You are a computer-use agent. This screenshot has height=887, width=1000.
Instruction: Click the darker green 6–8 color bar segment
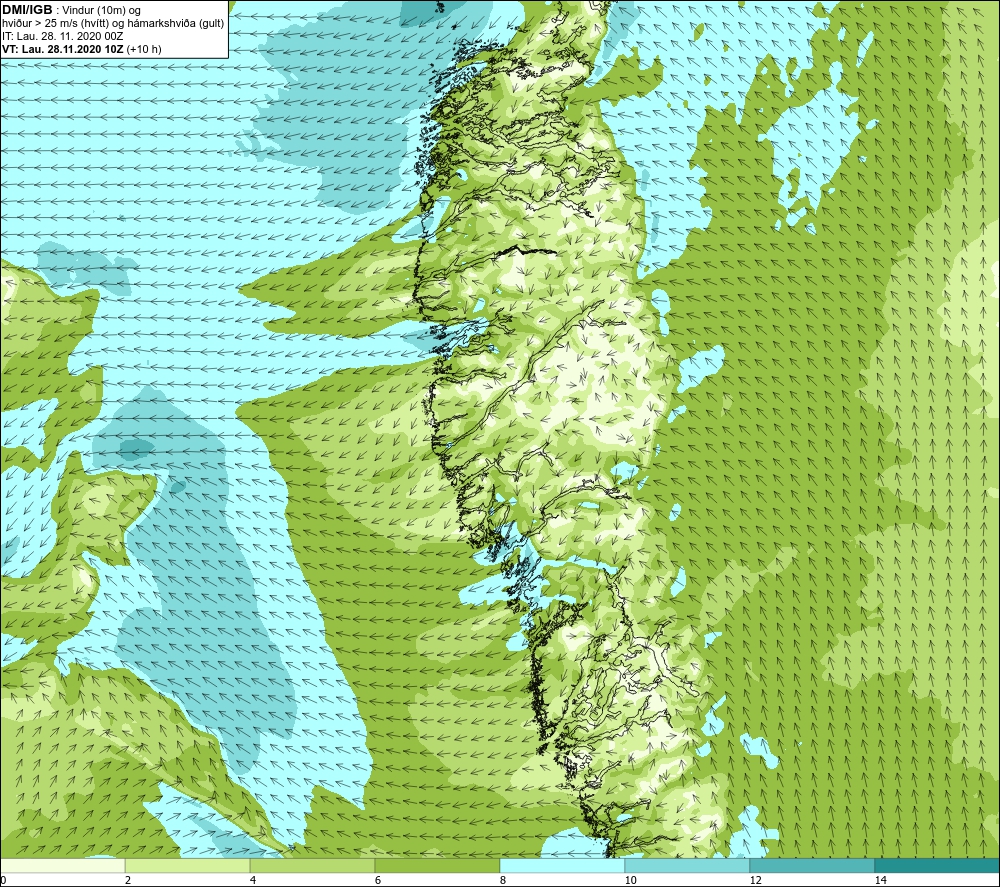click(438, 865)
